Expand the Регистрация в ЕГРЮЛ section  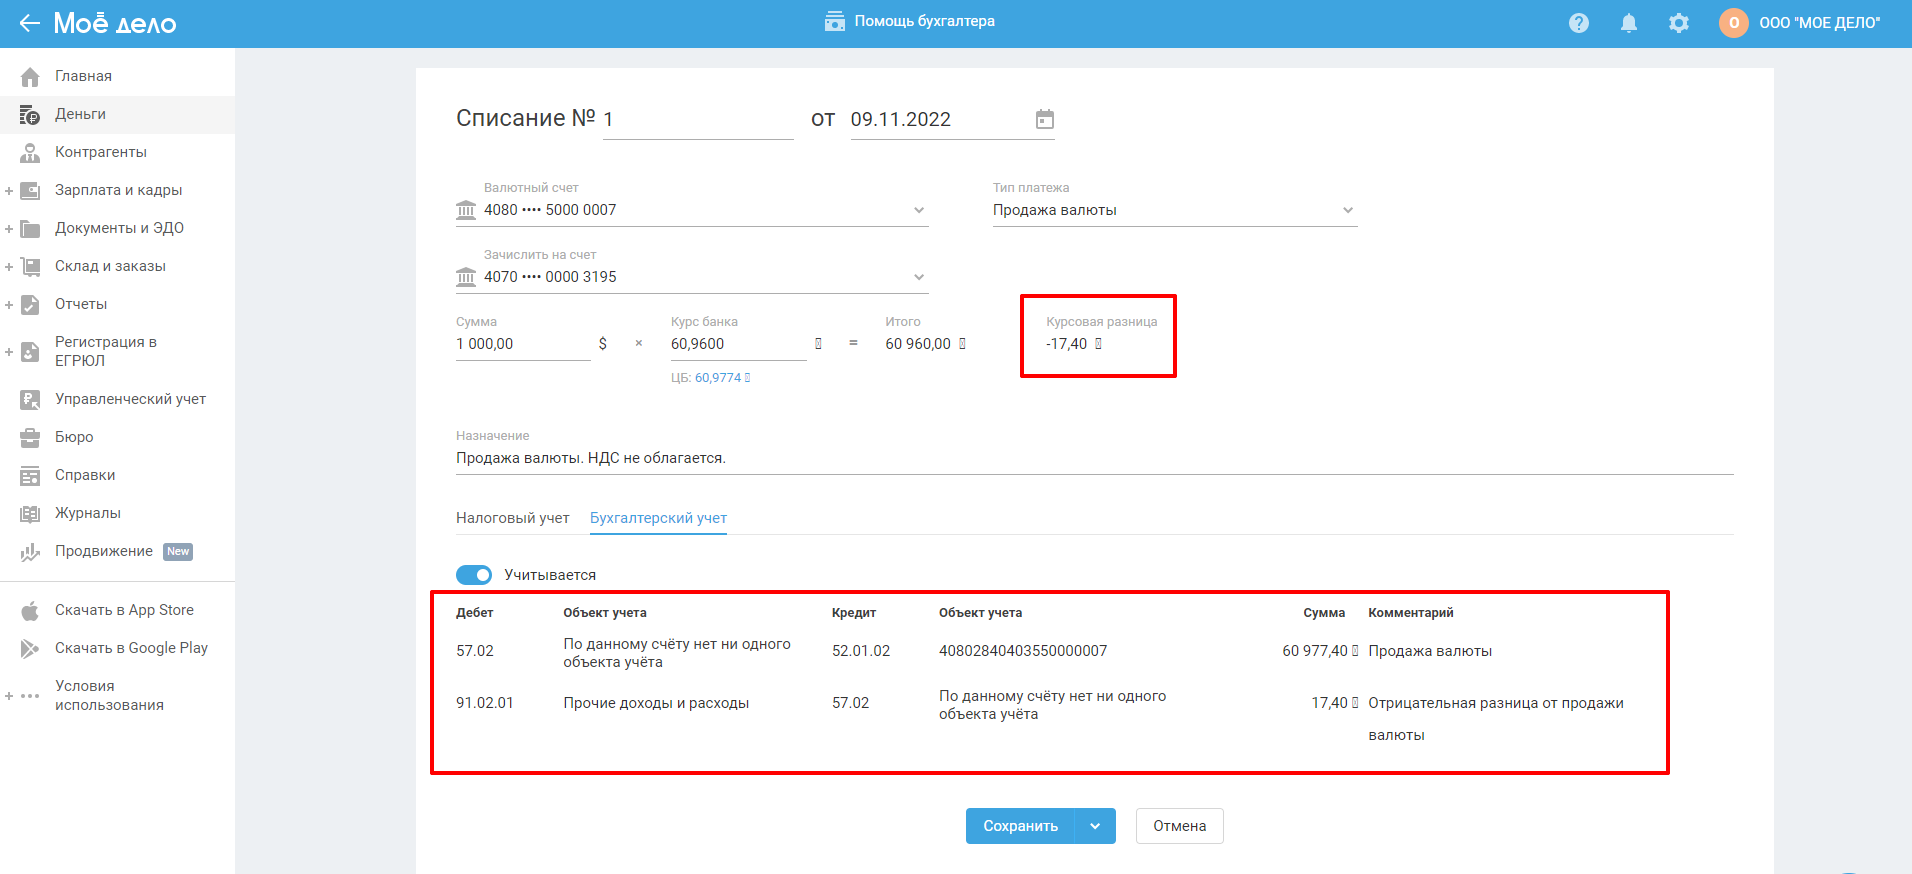pyautogui.click(x=9, y=352)
